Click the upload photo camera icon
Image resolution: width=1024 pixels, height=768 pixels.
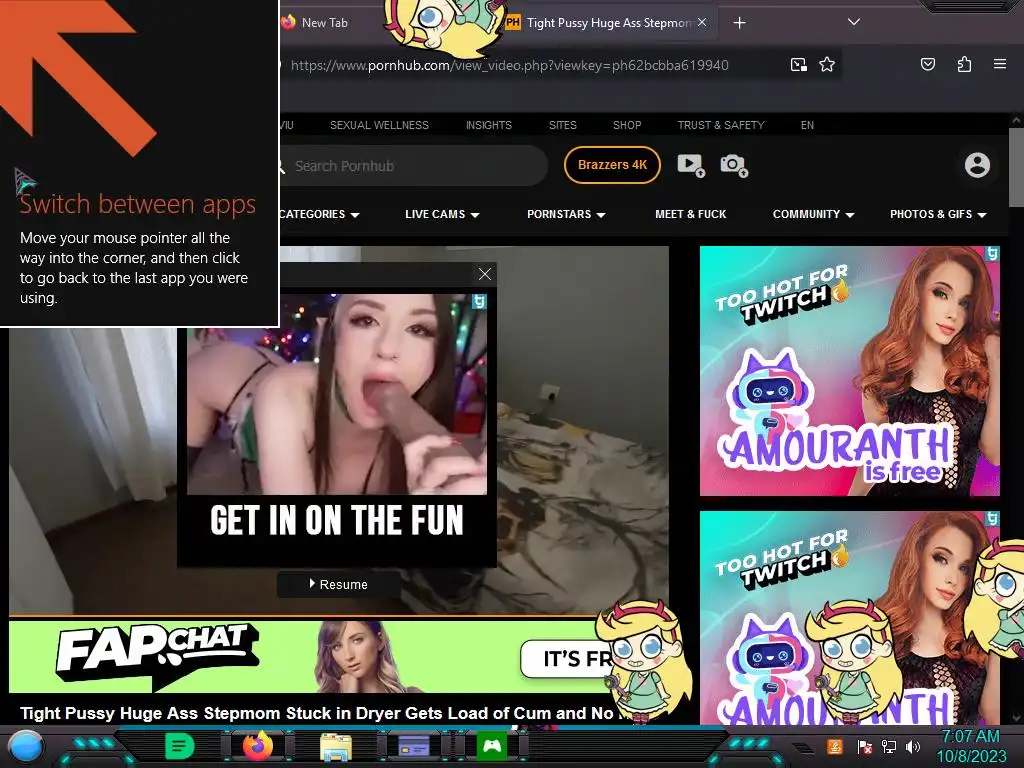point(733,165)
